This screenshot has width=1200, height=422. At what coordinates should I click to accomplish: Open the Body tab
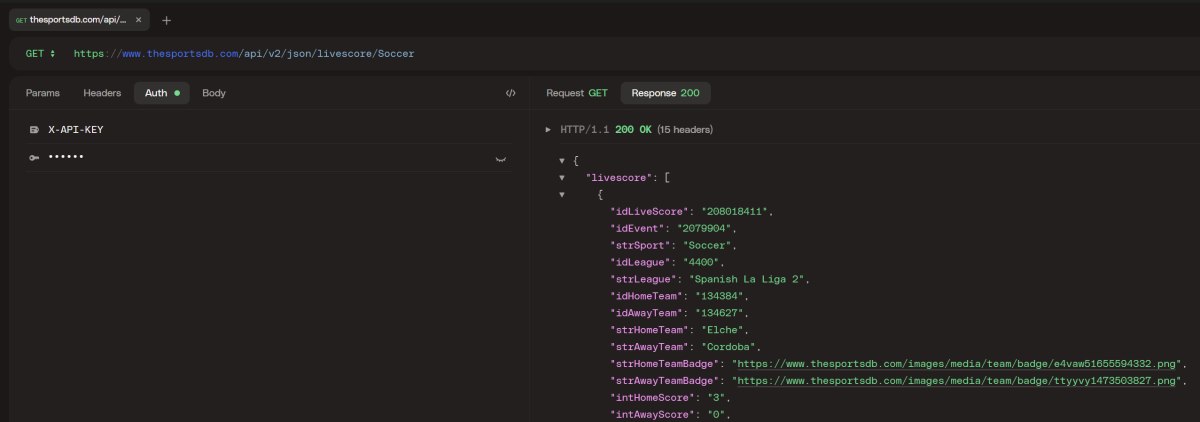(214, 93)
